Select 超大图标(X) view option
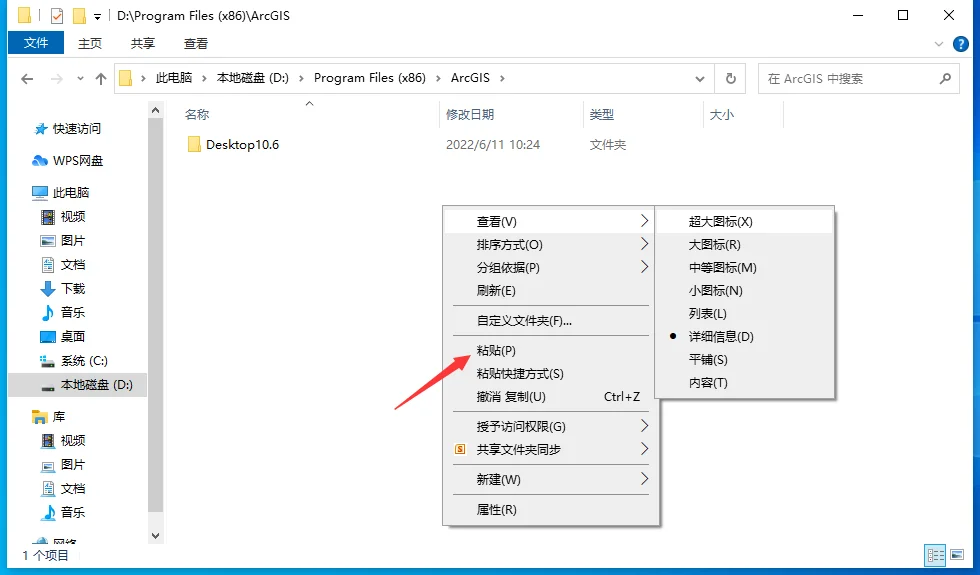The height and width of the screenshot is (575, 980). pos(745,222)
